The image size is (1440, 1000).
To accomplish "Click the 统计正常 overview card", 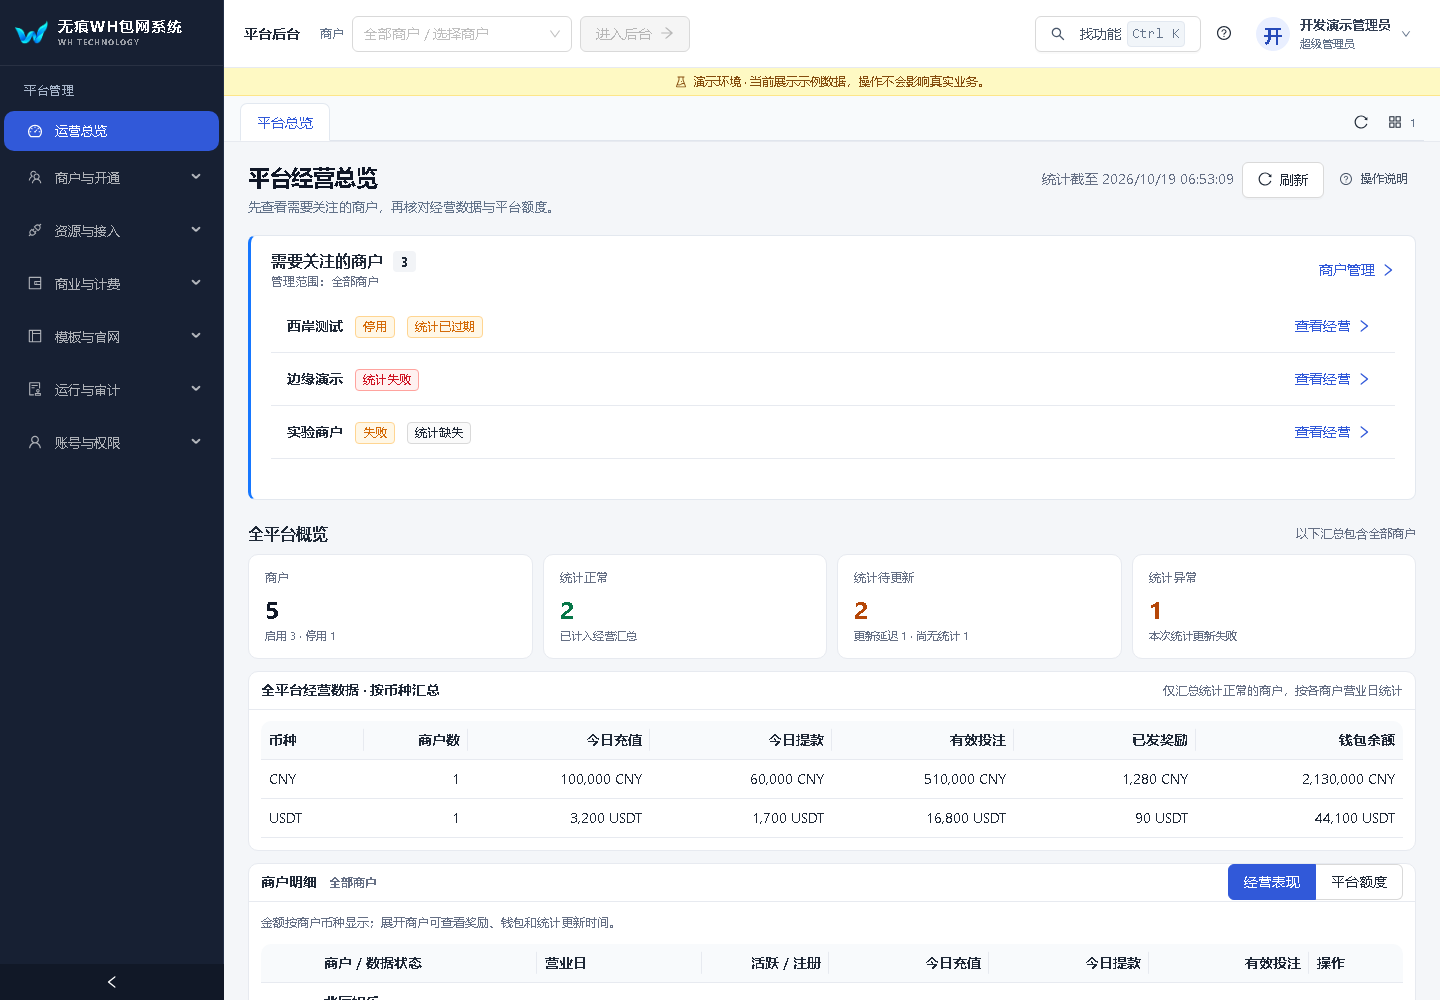I will 685,606.
